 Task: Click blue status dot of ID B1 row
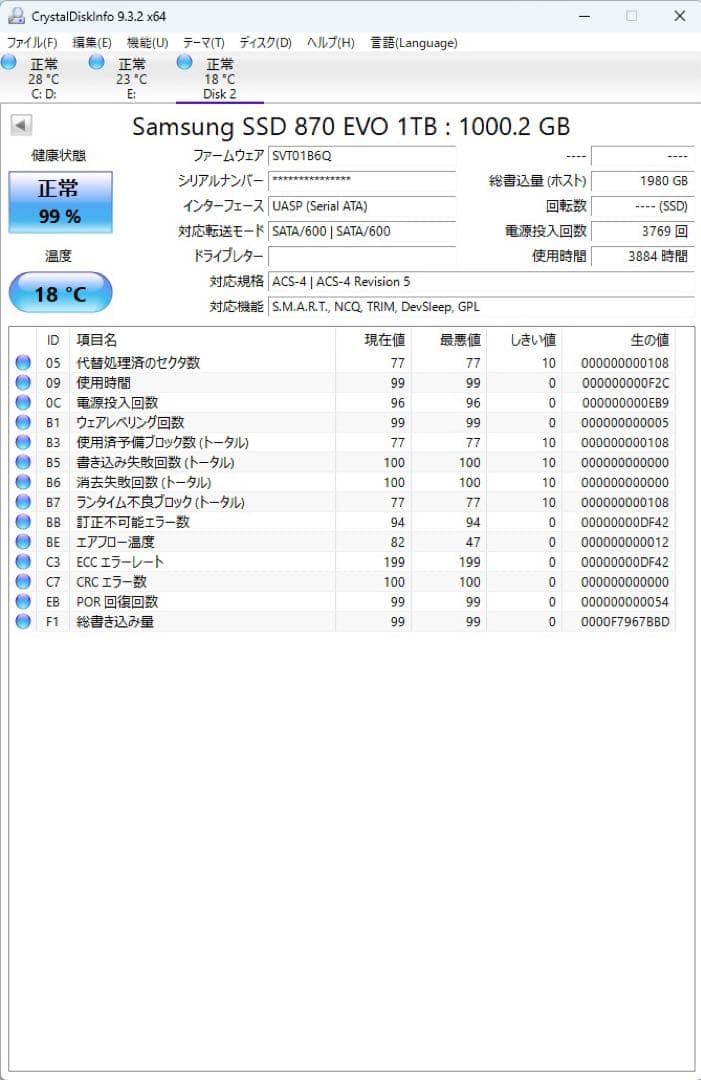(23, 422)
